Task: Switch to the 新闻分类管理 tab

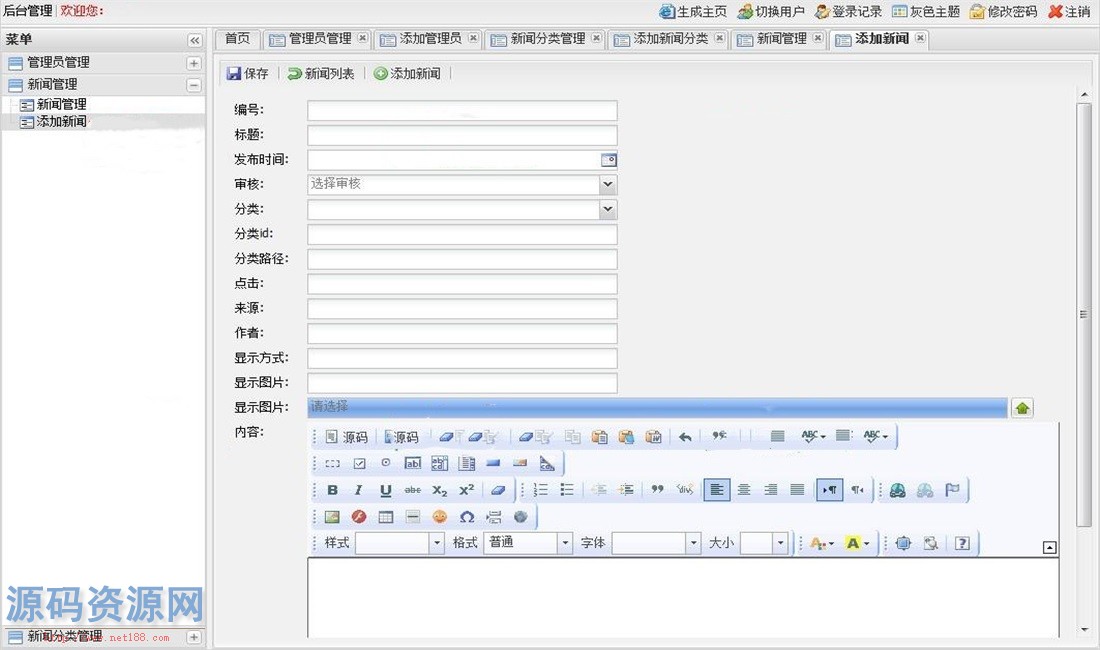Action: click(x=547, y=39)
